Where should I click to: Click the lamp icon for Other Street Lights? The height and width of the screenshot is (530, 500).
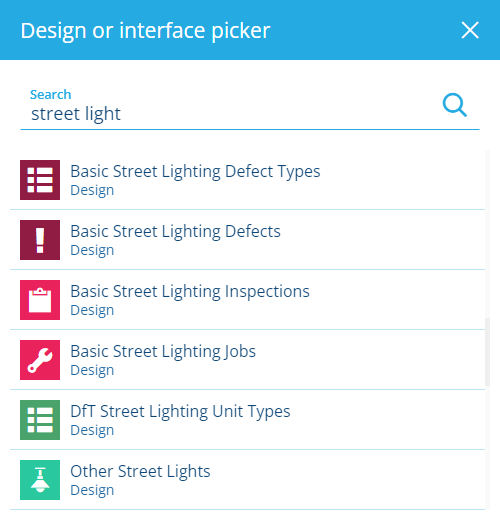40,480
